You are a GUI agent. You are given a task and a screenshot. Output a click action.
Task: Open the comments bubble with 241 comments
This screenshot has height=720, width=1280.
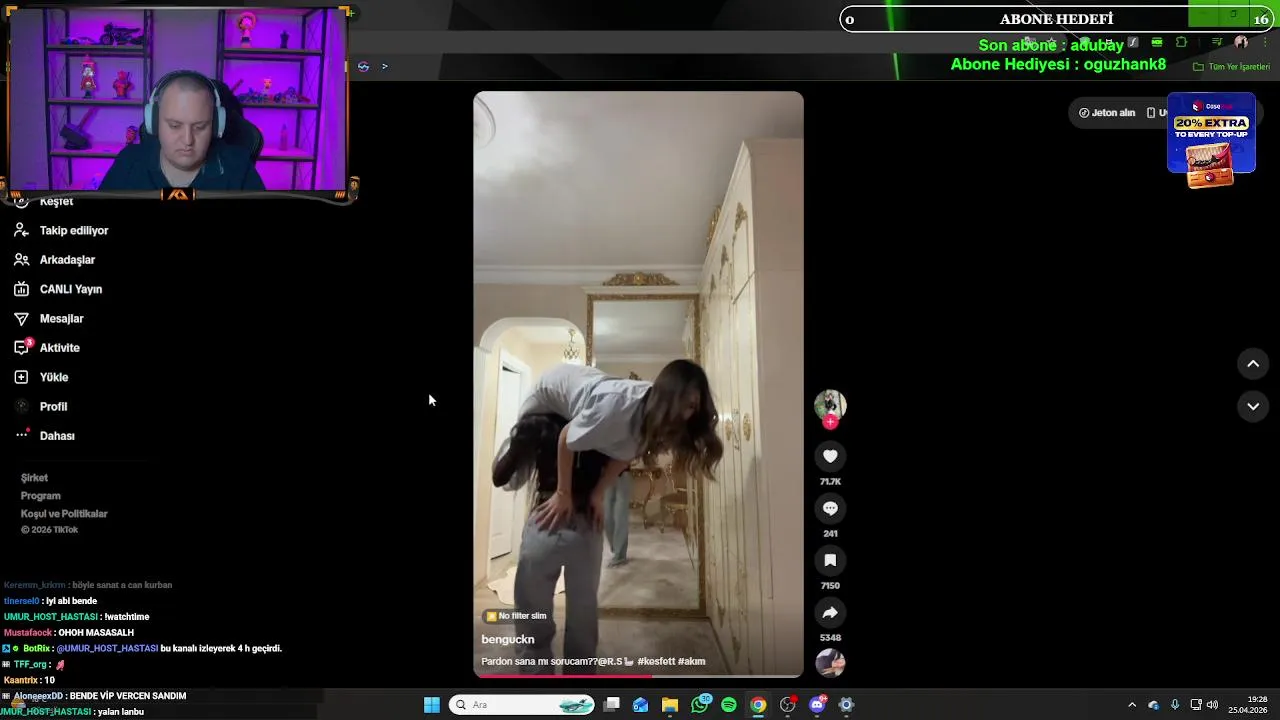(x=830, y=508)
